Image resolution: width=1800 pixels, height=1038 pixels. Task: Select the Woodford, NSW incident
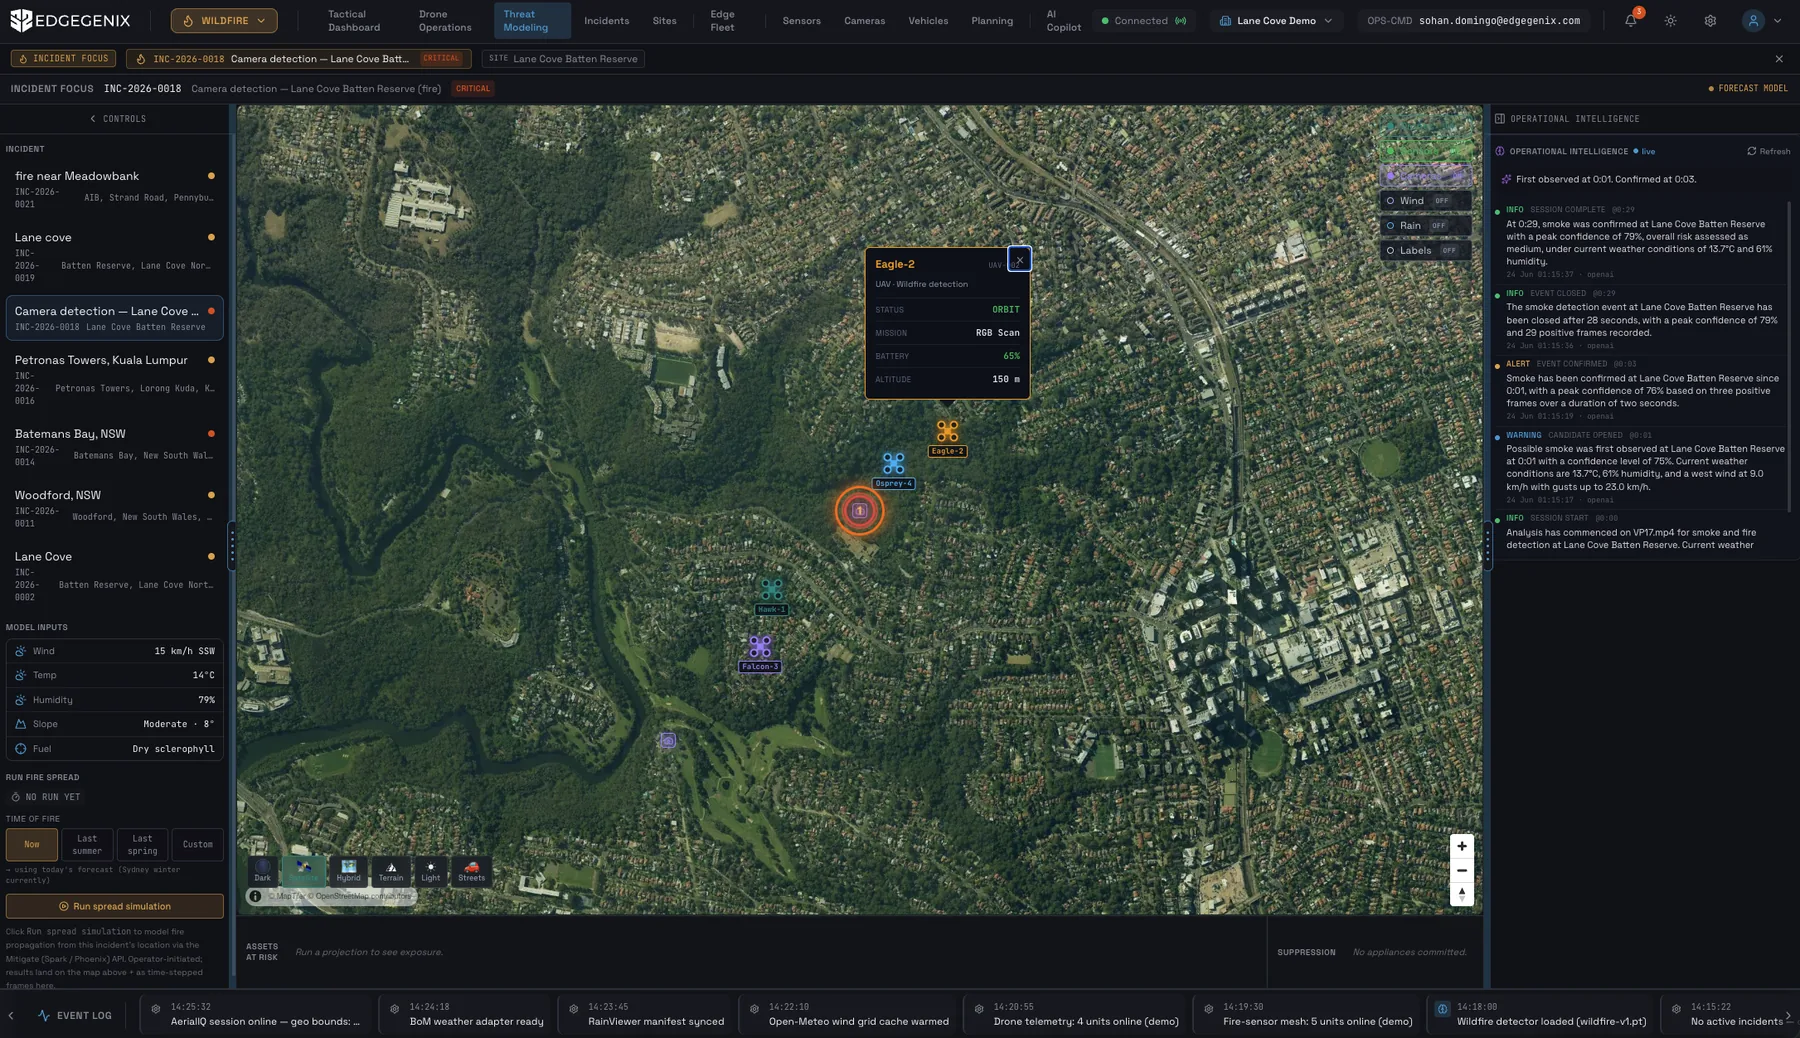[x=114, y=508]
